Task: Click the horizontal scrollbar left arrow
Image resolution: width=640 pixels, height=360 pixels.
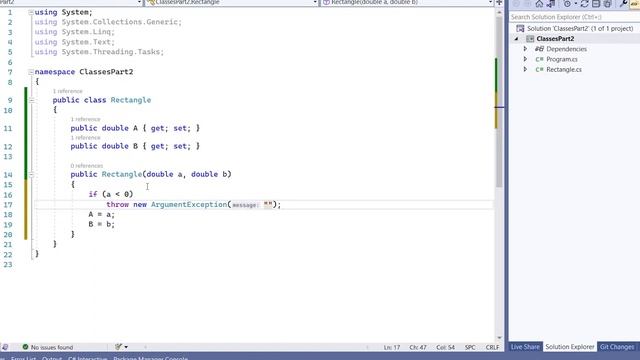Action: pos(145,347)
